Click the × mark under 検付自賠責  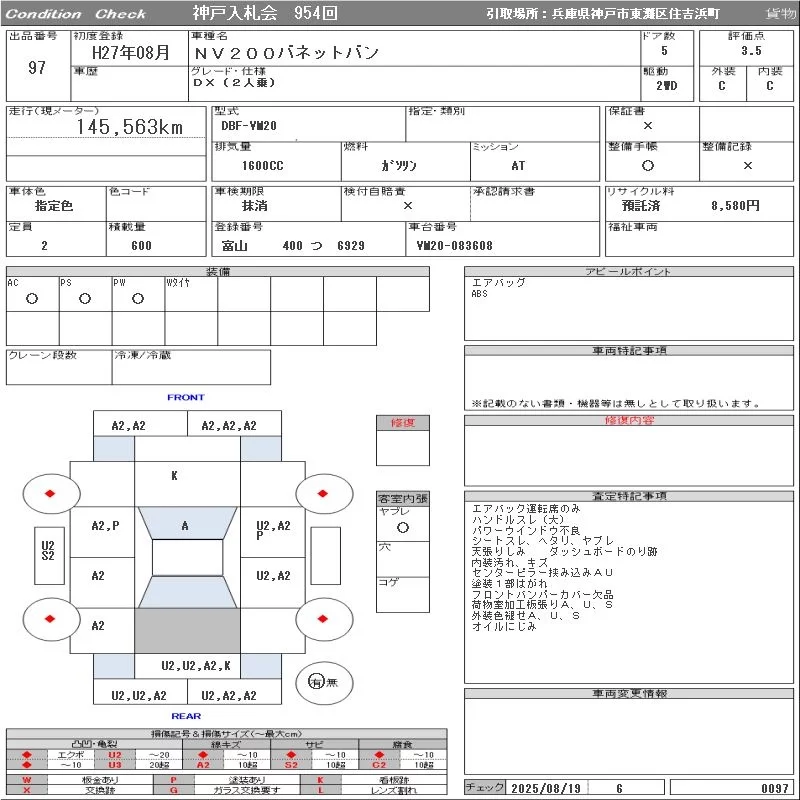coord(408,206)
